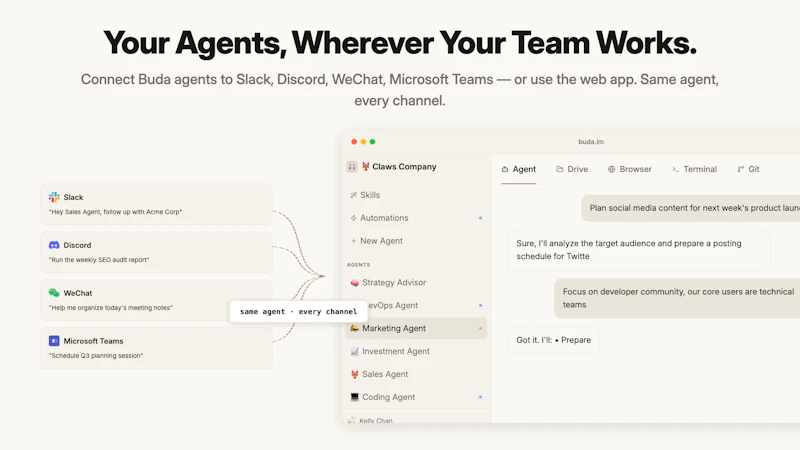Click the Coding Agent laptop icon
800x450 pixels.
coord(355,397)
